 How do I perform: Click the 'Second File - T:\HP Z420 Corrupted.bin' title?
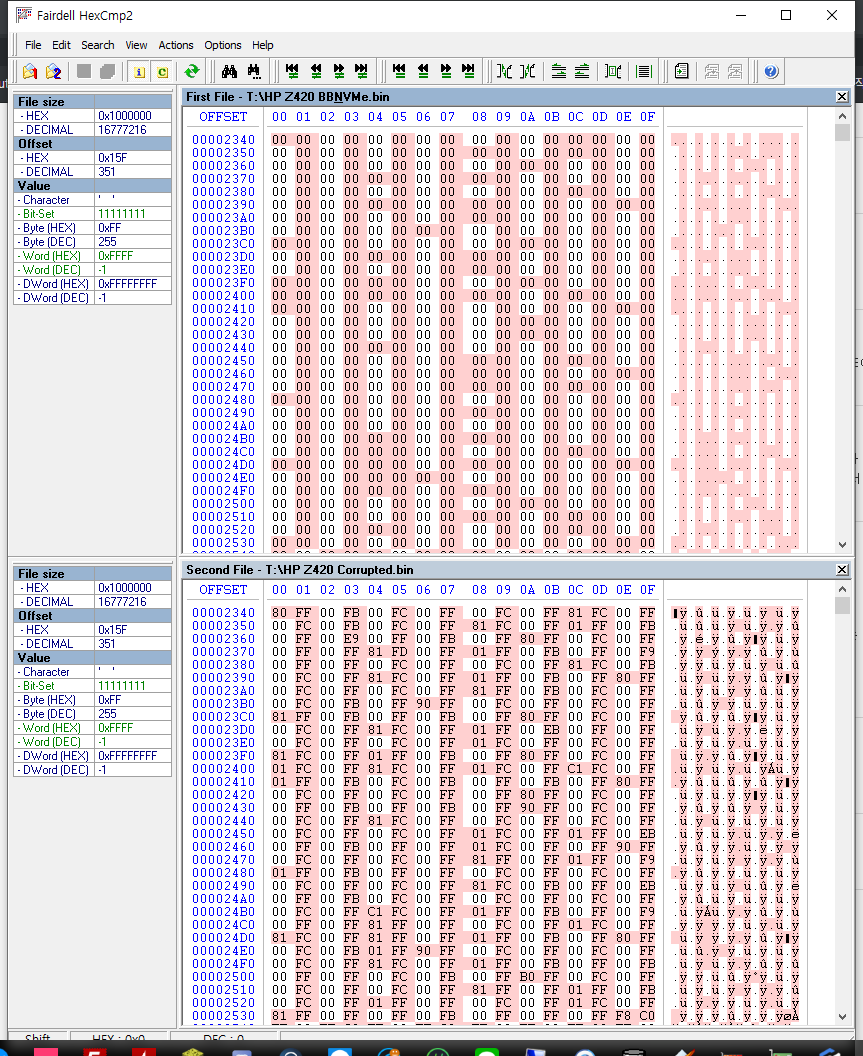pyautogui.click(x=300, y=570)
